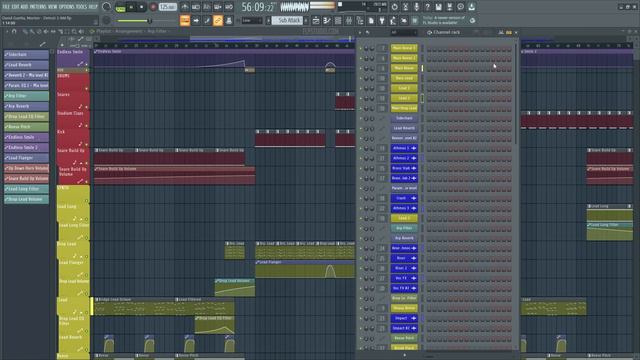Click the Athmos 1 channel pan knob

point(366,149)
